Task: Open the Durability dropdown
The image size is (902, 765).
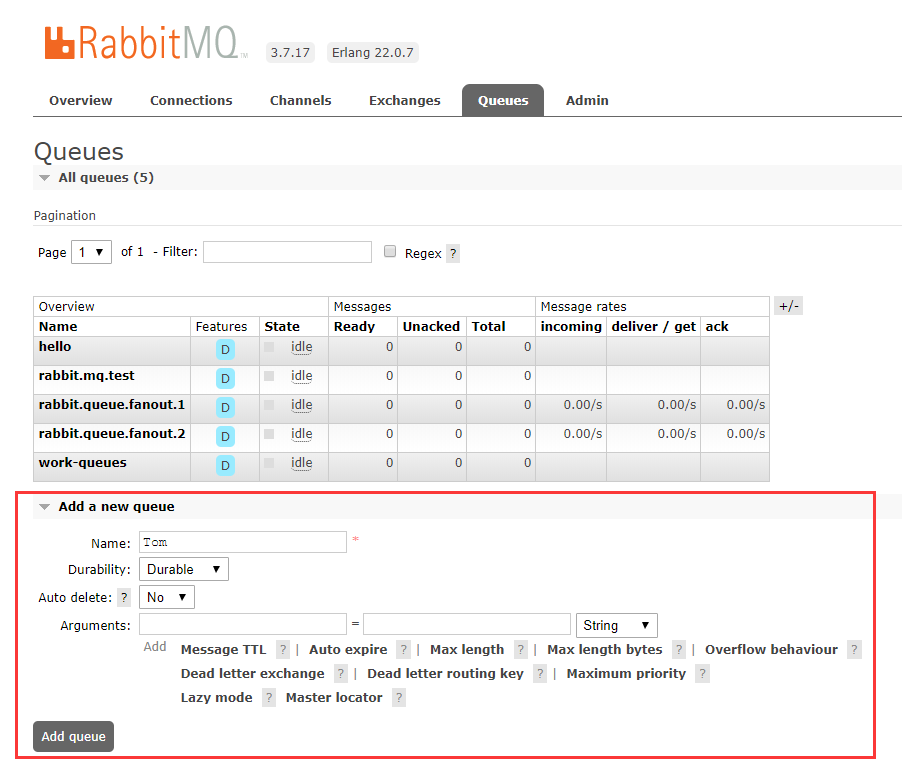Action: pyautogui.click(x=183, y=568)
